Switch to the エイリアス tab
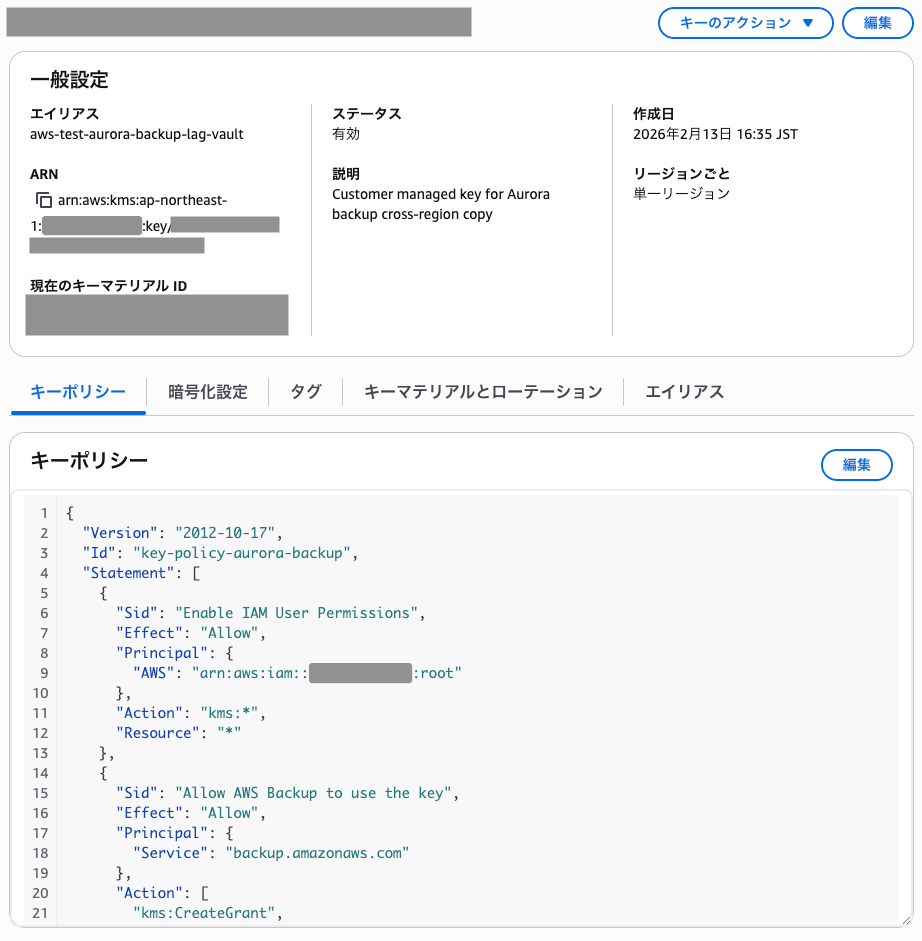Image resolution: width=922 pixels, height=941 pixels. (684, 391)
